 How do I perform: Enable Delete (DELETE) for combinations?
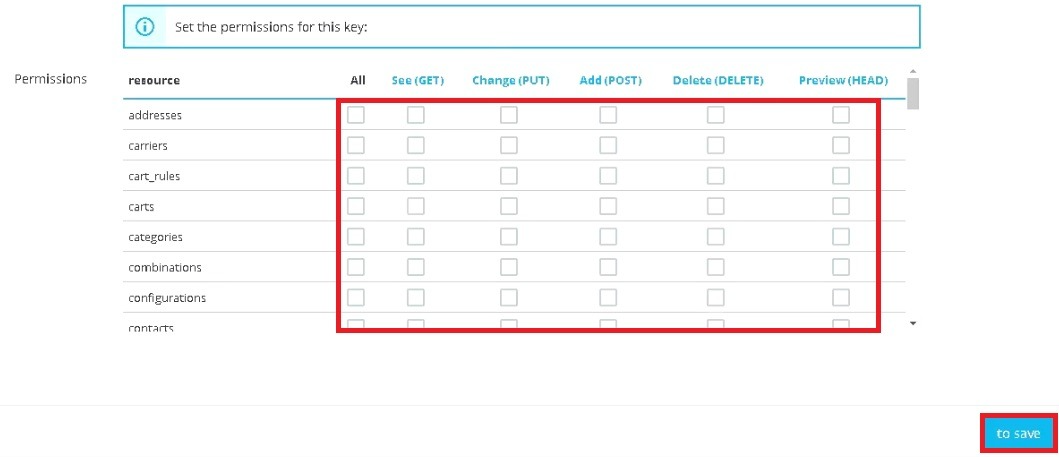[x=716, y=267]
